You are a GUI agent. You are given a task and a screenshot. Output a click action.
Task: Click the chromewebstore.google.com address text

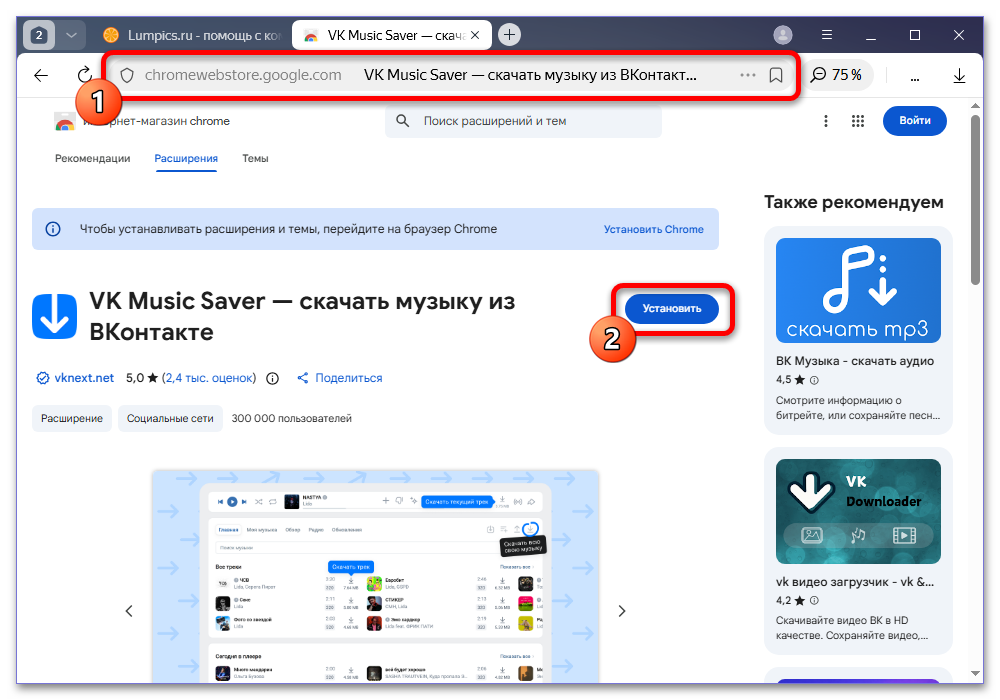pos(243,75)
